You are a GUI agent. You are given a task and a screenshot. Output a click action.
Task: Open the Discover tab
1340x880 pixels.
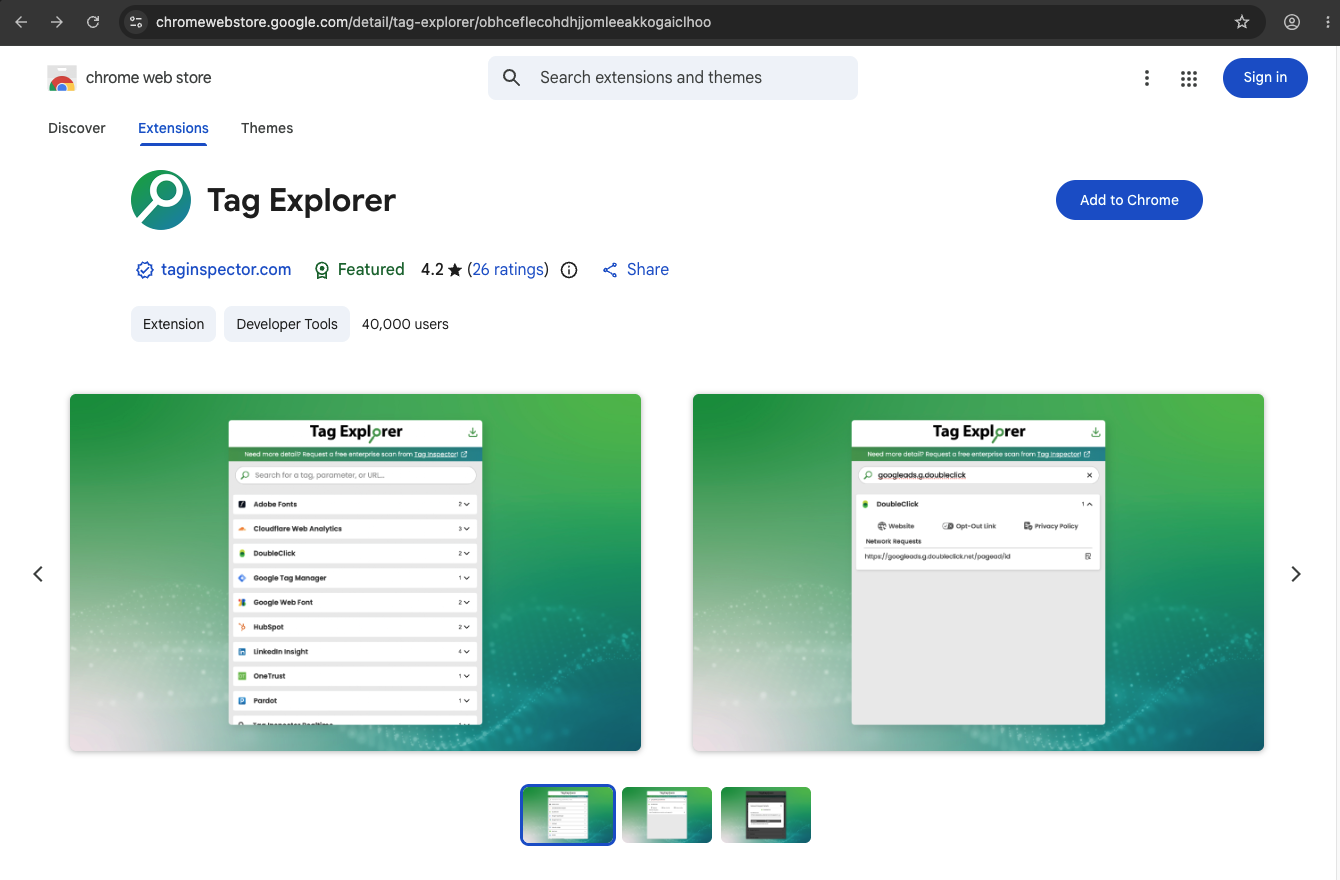(77, 128)
